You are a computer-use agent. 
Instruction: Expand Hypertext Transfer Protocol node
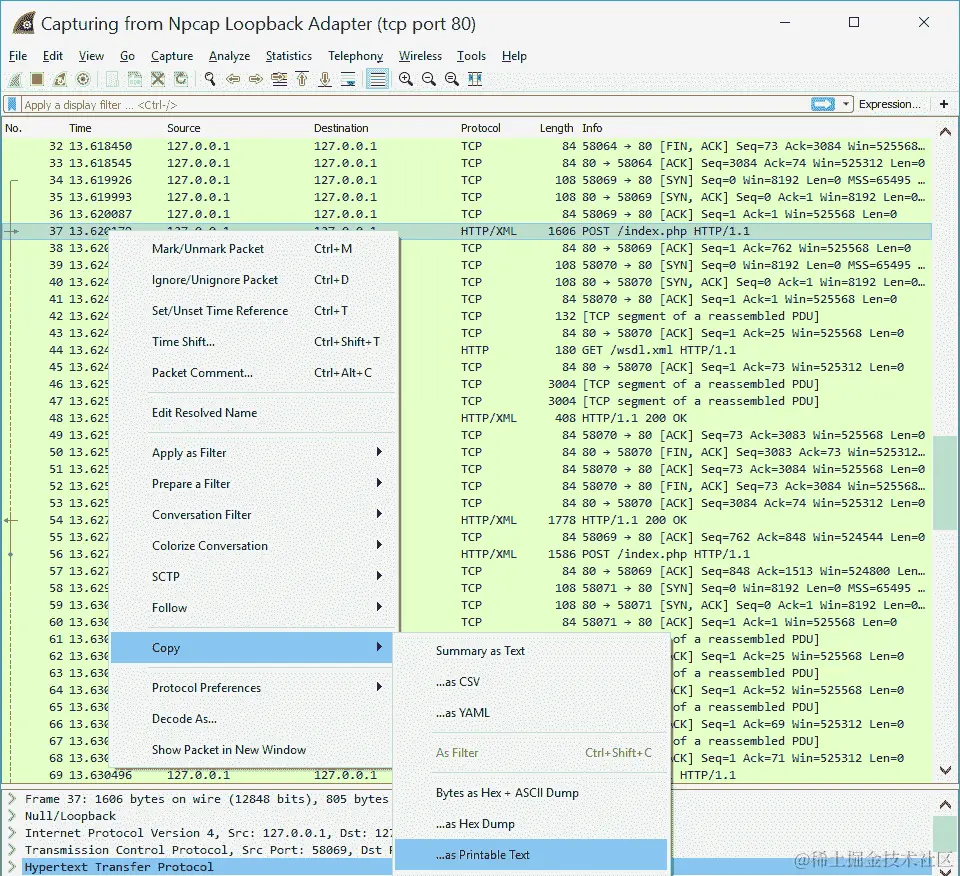[x=12, y=867]
